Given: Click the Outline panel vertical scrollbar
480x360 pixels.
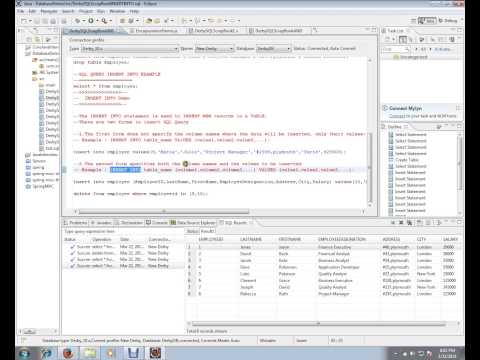Looking at the screenshot, I should pyautogui.click(x=460, y=163).
